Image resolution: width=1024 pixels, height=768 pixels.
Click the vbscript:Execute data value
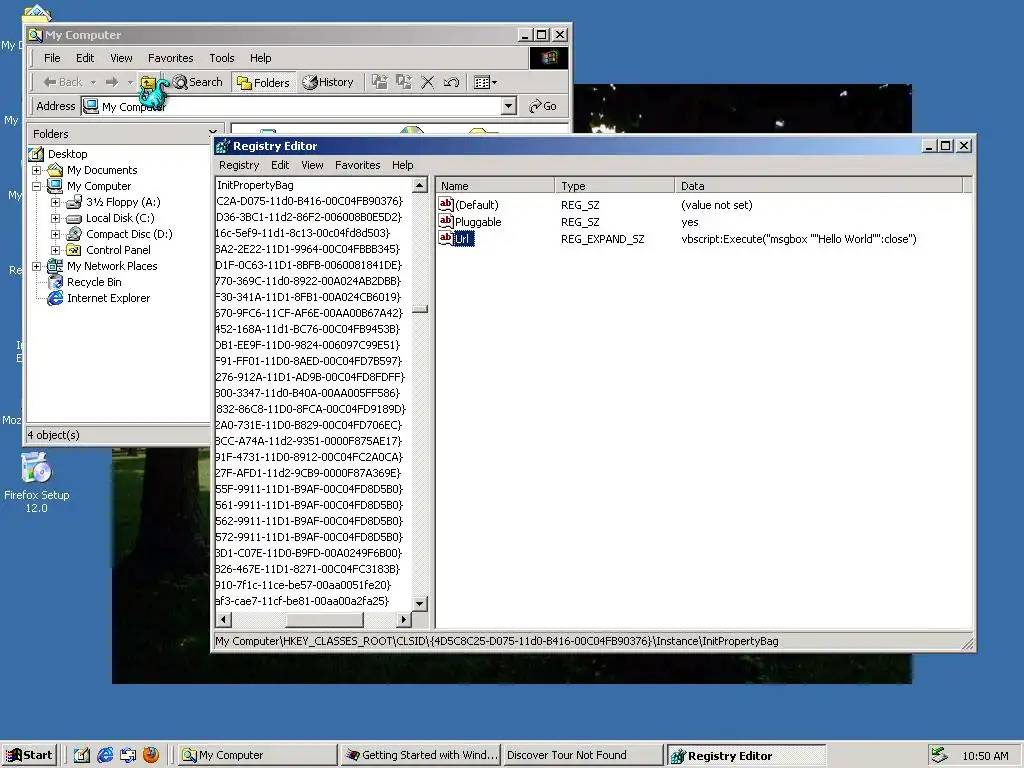pos(799,239)
